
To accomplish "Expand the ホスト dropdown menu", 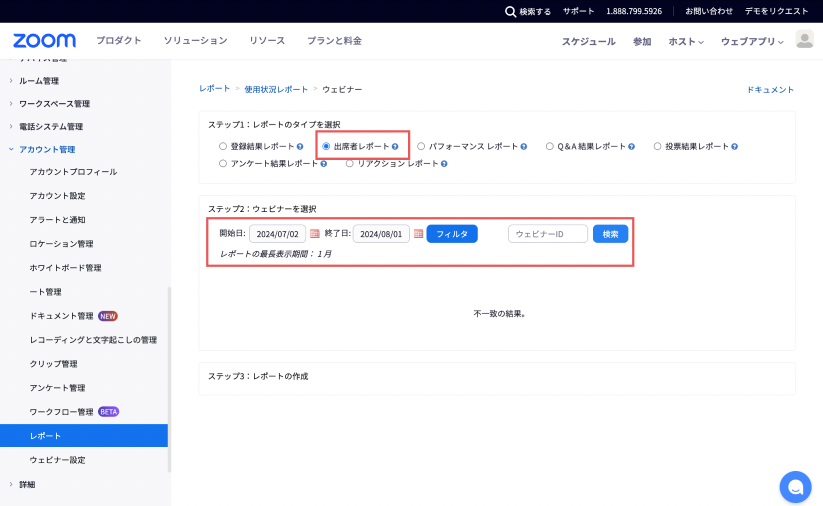I will point(686,41).
